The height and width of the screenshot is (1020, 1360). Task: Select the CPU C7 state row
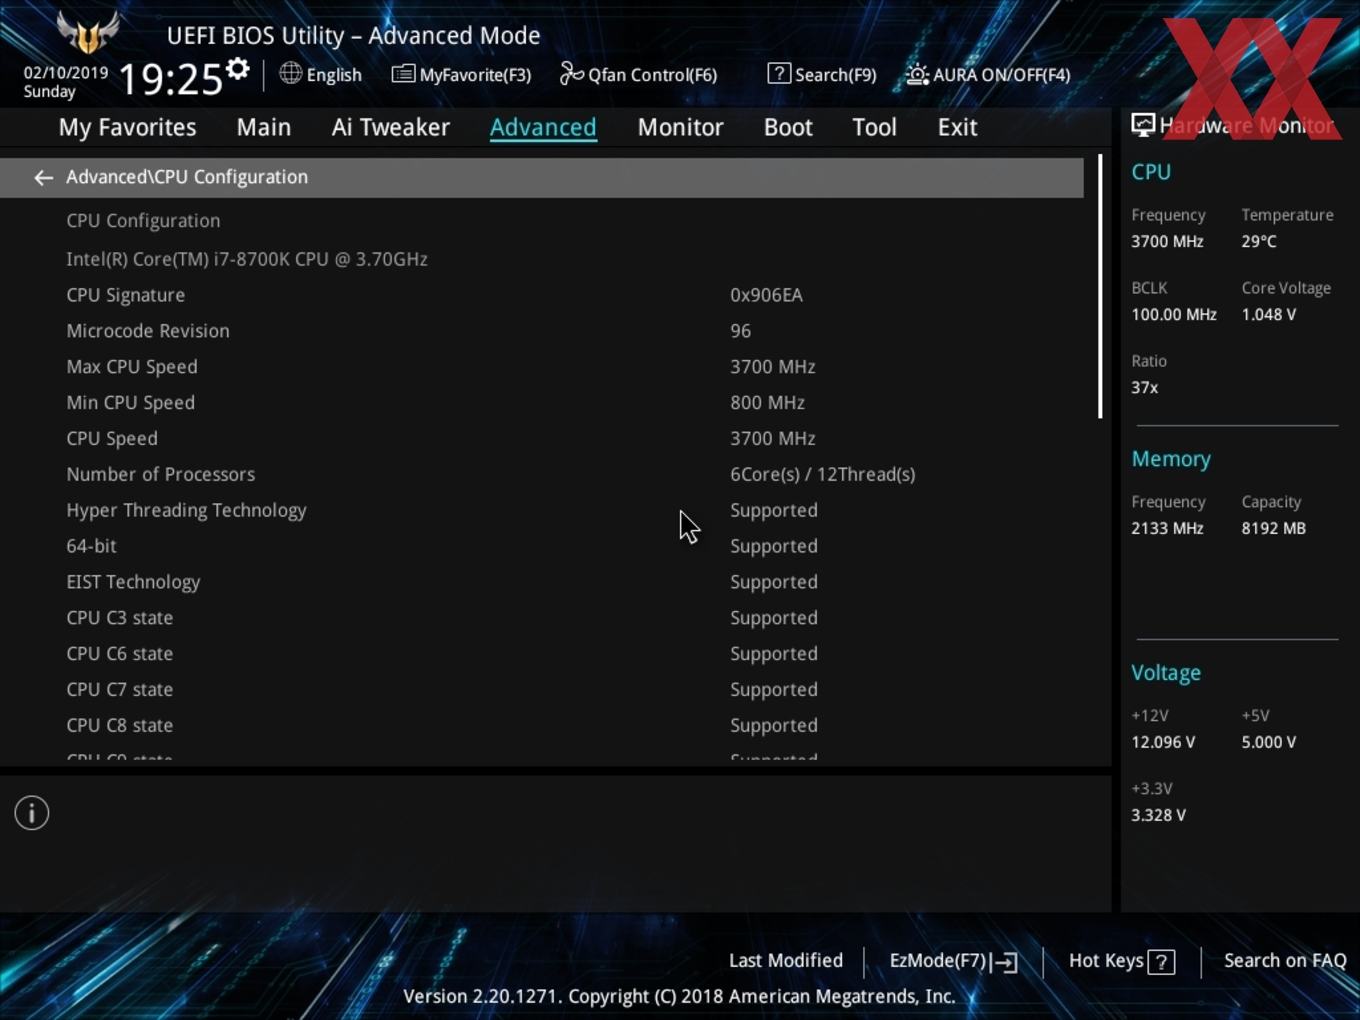click(x=542, y=691)
